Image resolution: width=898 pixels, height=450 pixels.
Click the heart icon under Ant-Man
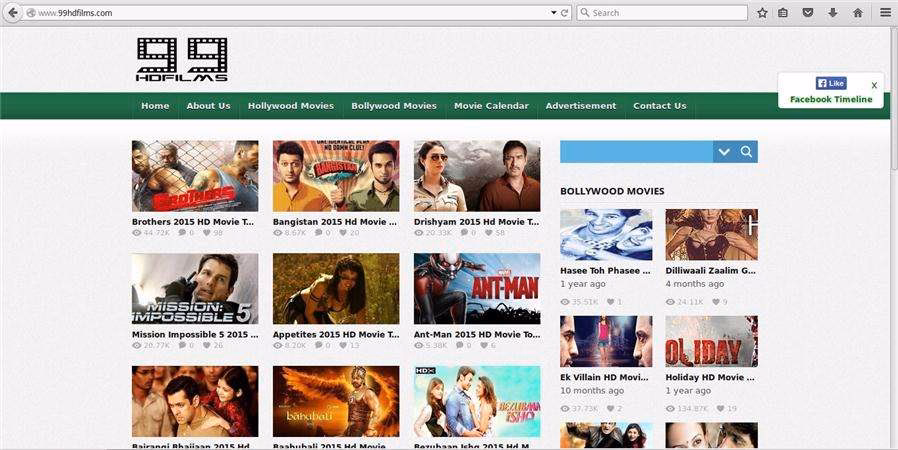484,346
